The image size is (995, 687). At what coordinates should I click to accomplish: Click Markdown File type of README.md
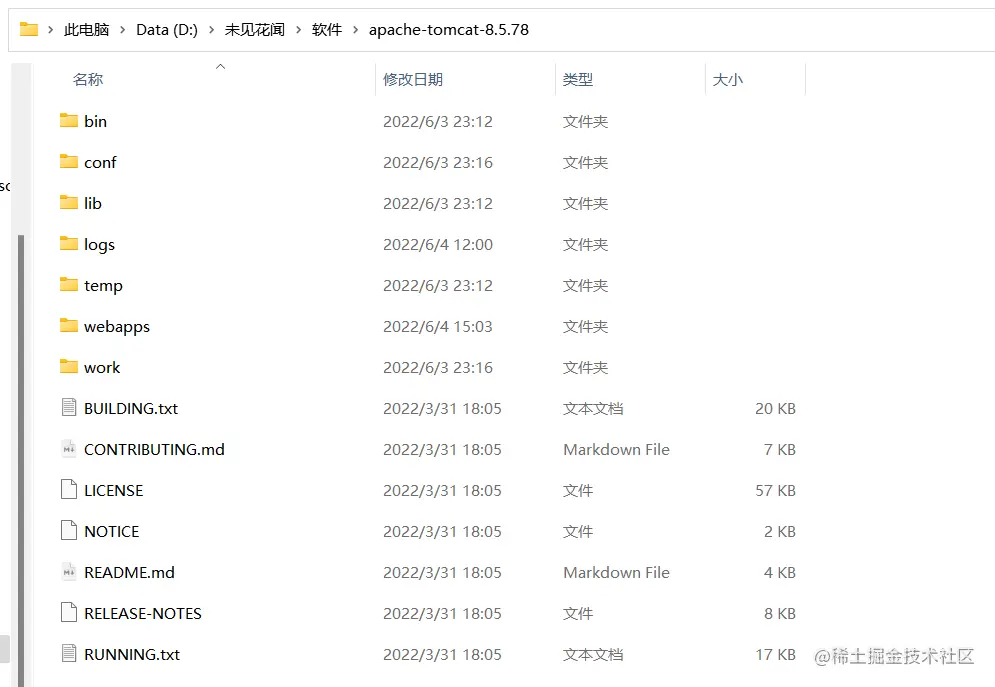pyautogui.click(x=616, y=572)
